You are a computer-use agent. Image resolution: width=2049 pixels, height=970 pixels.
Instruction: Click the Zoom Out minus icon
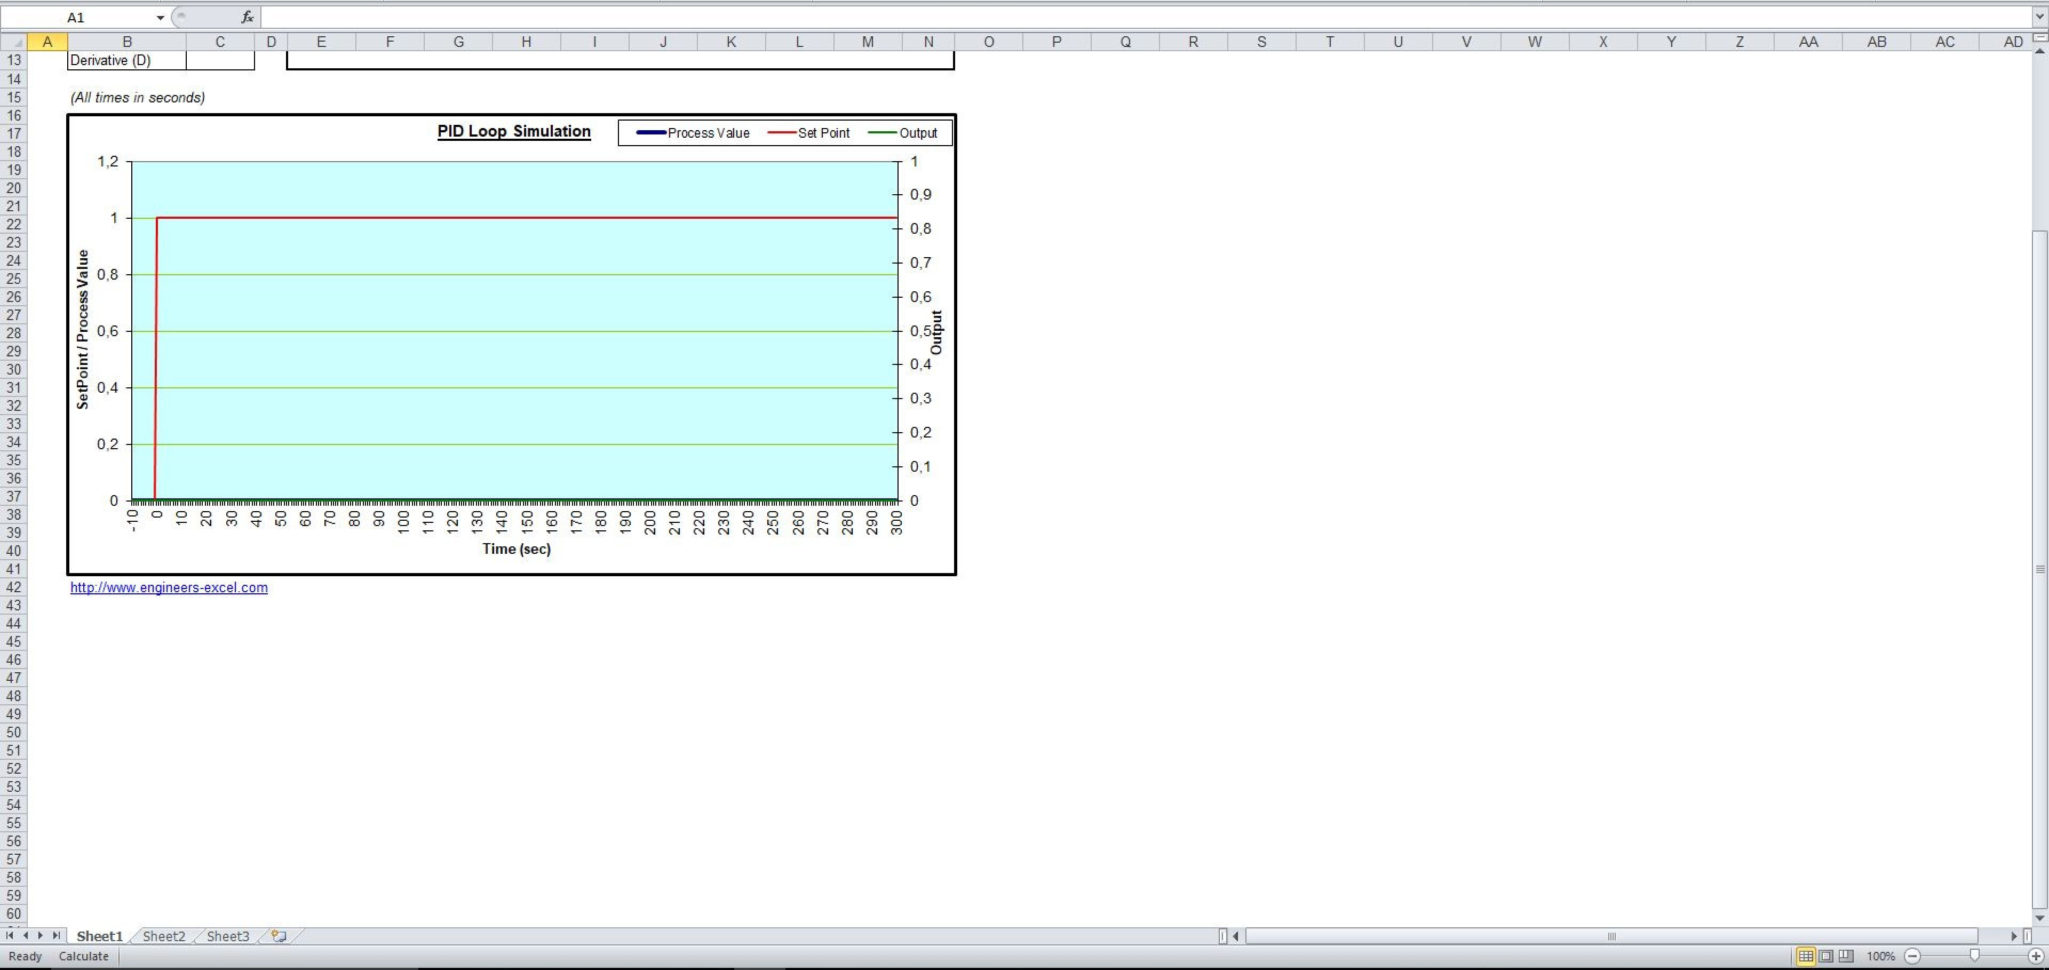coord(1913,956)
